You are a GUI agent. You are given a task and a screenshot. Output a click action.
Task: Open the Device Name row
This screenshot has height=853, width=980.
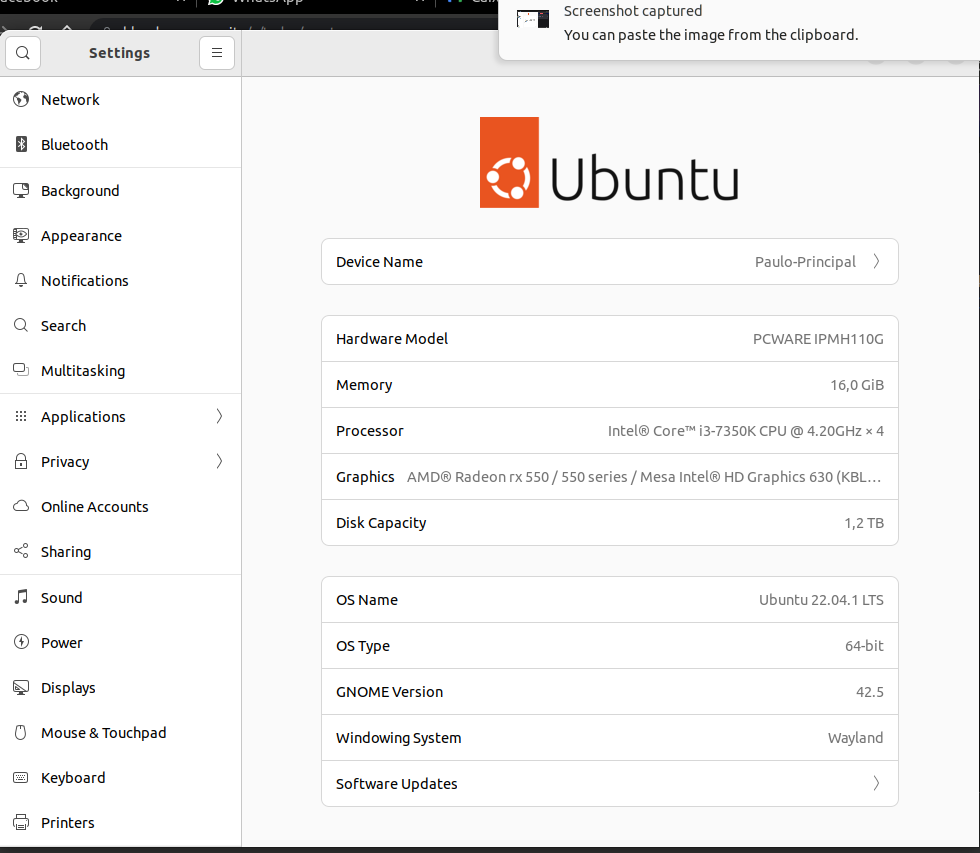[x=610, y=261]
